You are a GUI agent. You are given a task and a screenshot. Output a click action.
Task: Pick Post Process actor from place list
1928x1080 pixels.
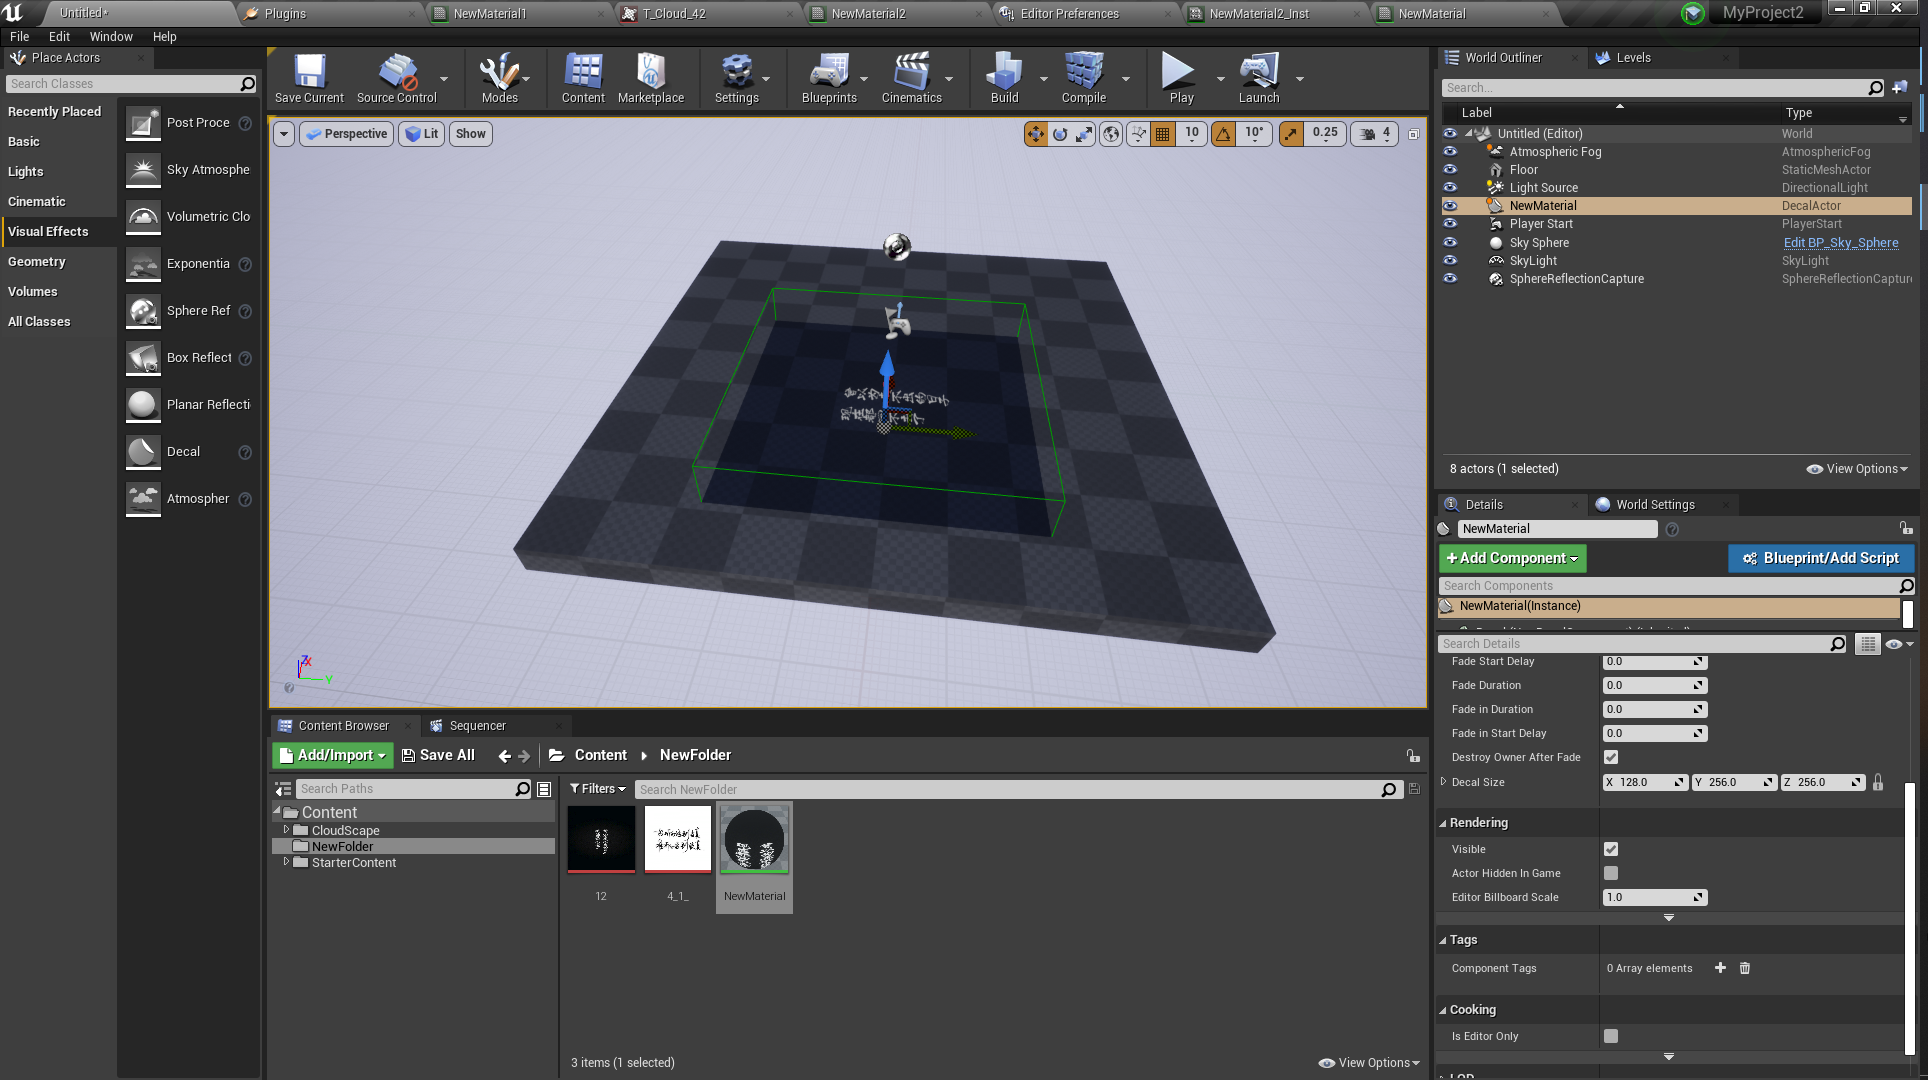click(188, 123)
